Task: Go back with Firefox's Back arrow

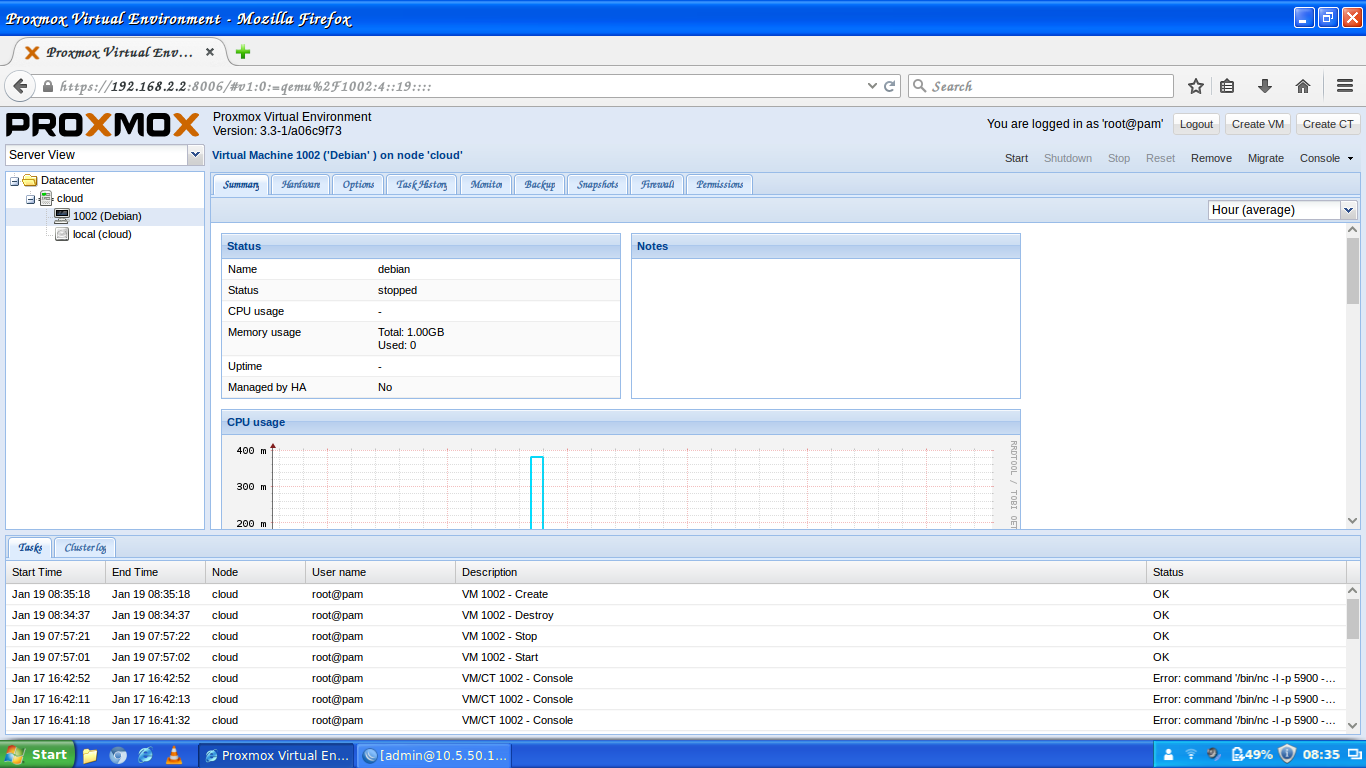Action: click(20, 86)
